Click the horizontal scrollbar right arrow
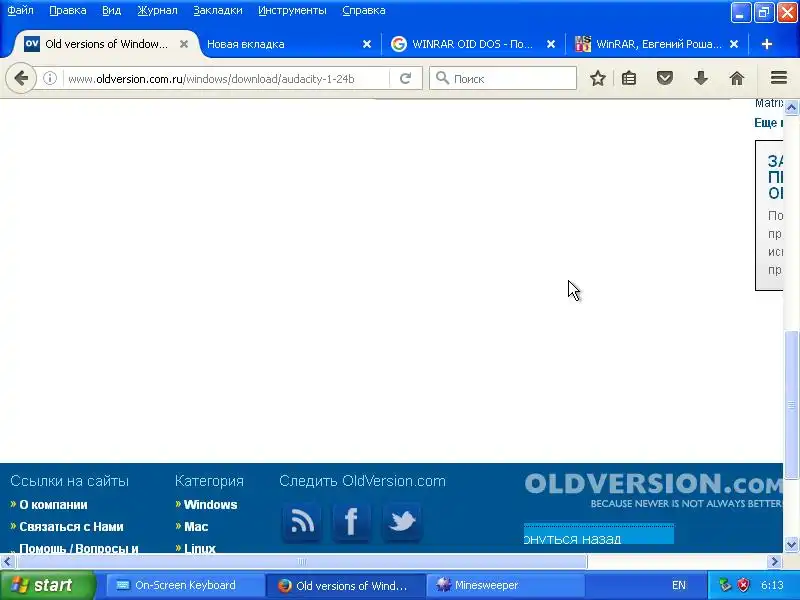This screenshot has width=800, height=600. point(775,561)
